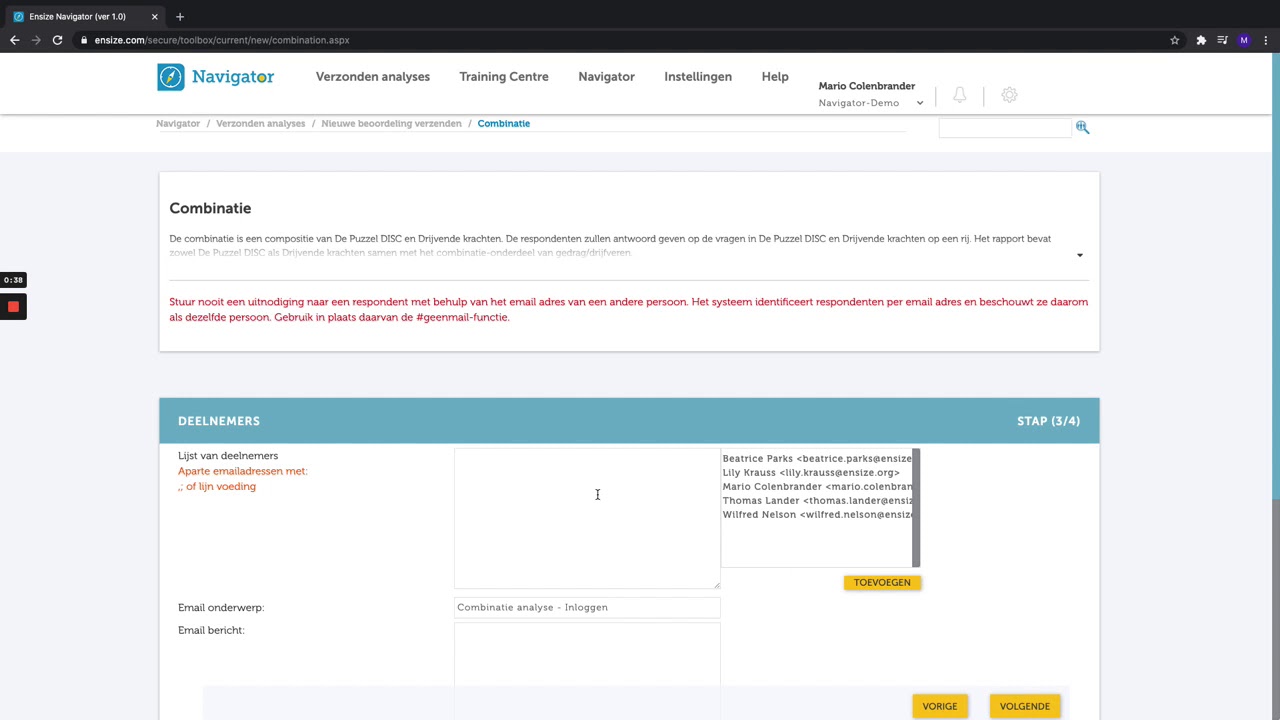The width and height of the screenshot is (1280, 720).
Task: Click the browser address bar
Action: coord(620,40)
